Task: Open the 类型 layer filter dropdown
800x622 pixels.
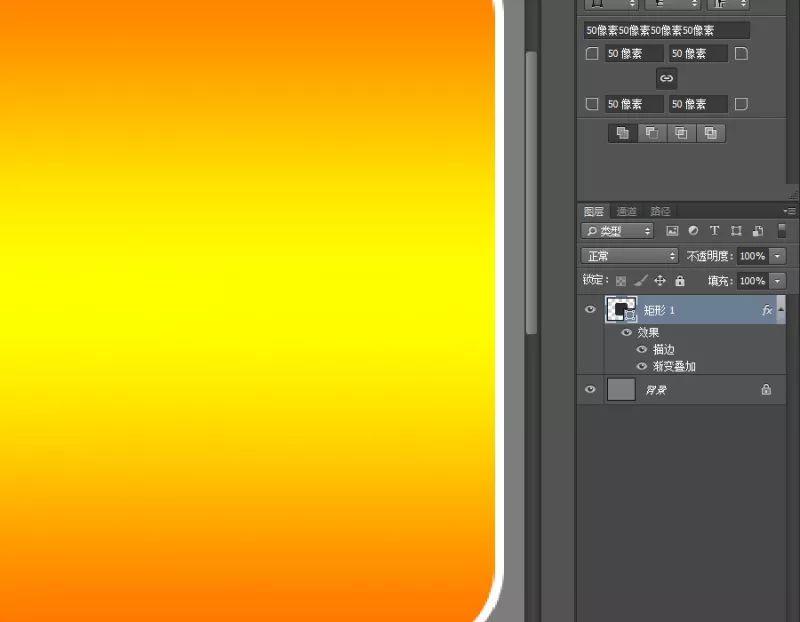Action: [x=617, y=231]
